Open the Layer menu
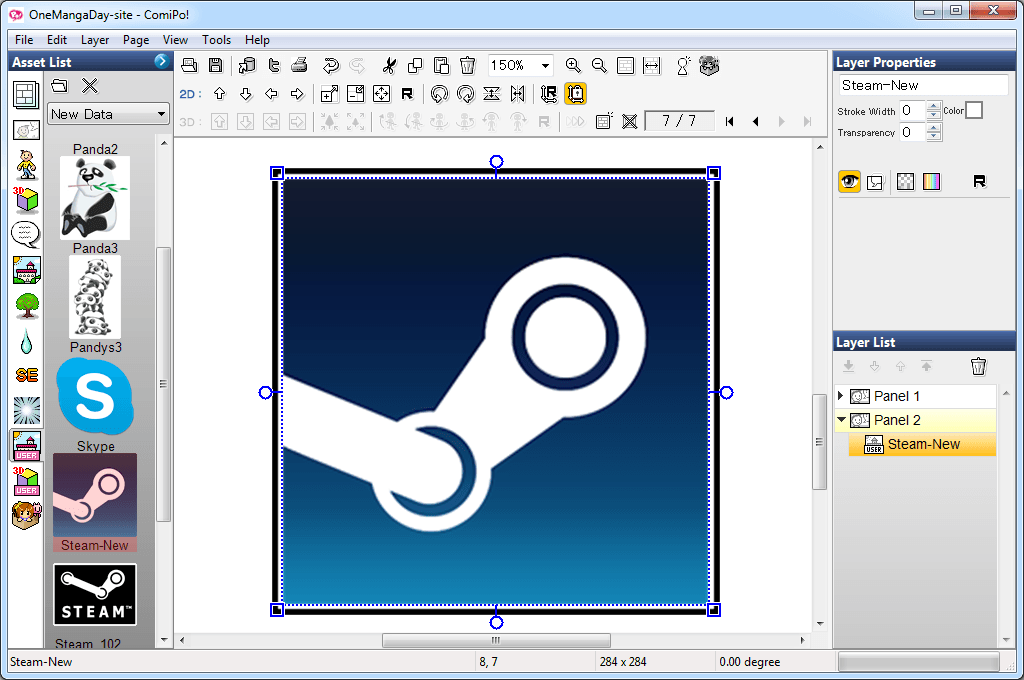 click(x=95, y=40)
